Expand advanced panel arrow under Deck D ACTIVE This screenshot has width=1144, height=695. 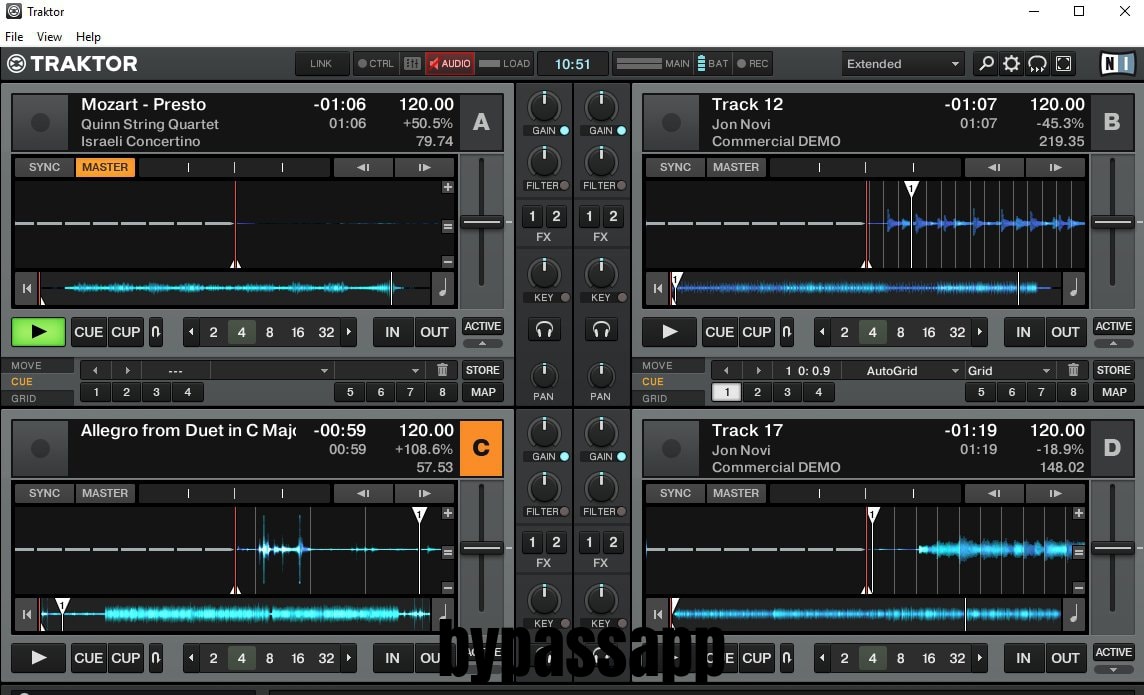pyautogui.click(x=1113, y=669)
